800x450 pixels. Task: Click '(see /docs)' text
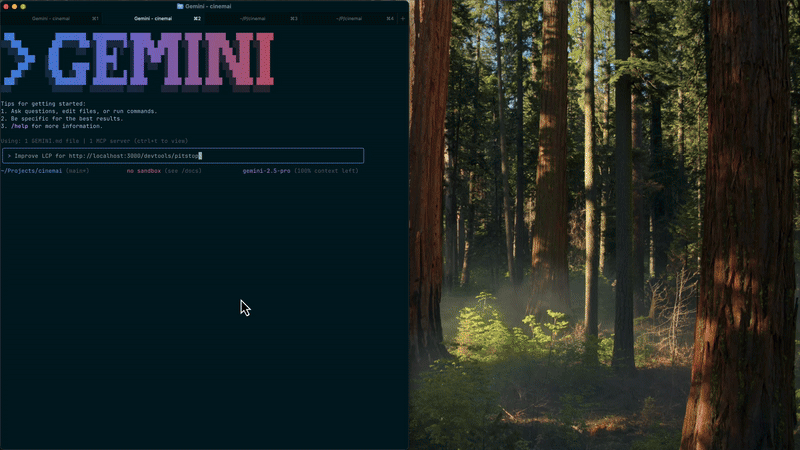(183, 171)
